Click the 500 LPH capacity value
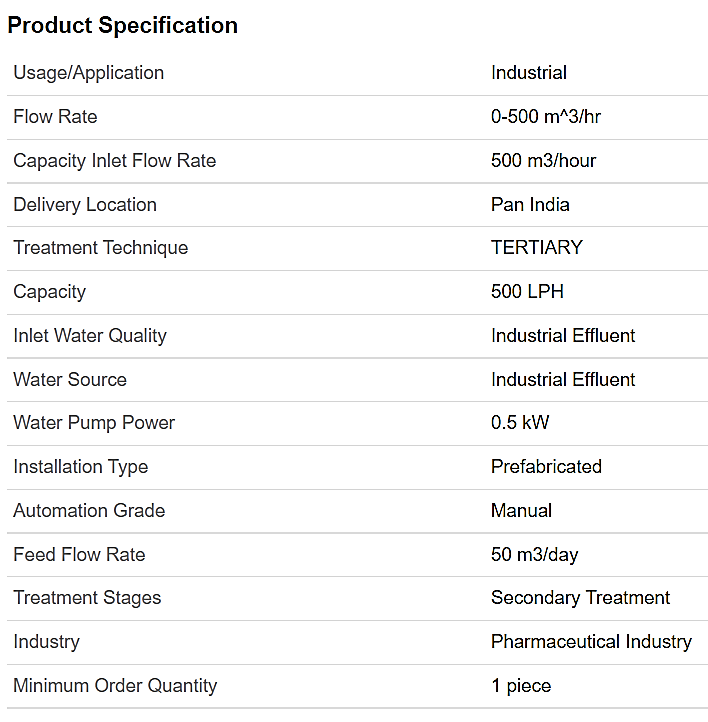708x722 pixels. [x=527, y=292]
